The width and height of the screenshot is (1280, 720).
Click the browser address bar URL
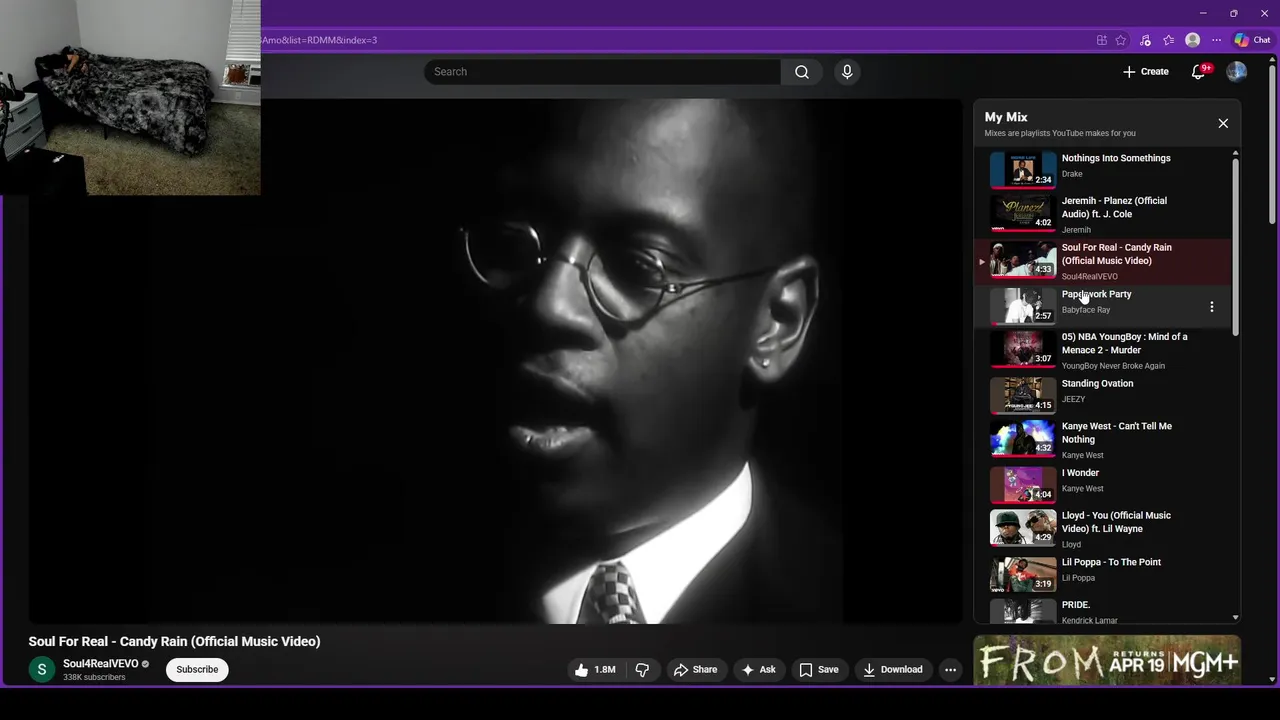point(320,40)
